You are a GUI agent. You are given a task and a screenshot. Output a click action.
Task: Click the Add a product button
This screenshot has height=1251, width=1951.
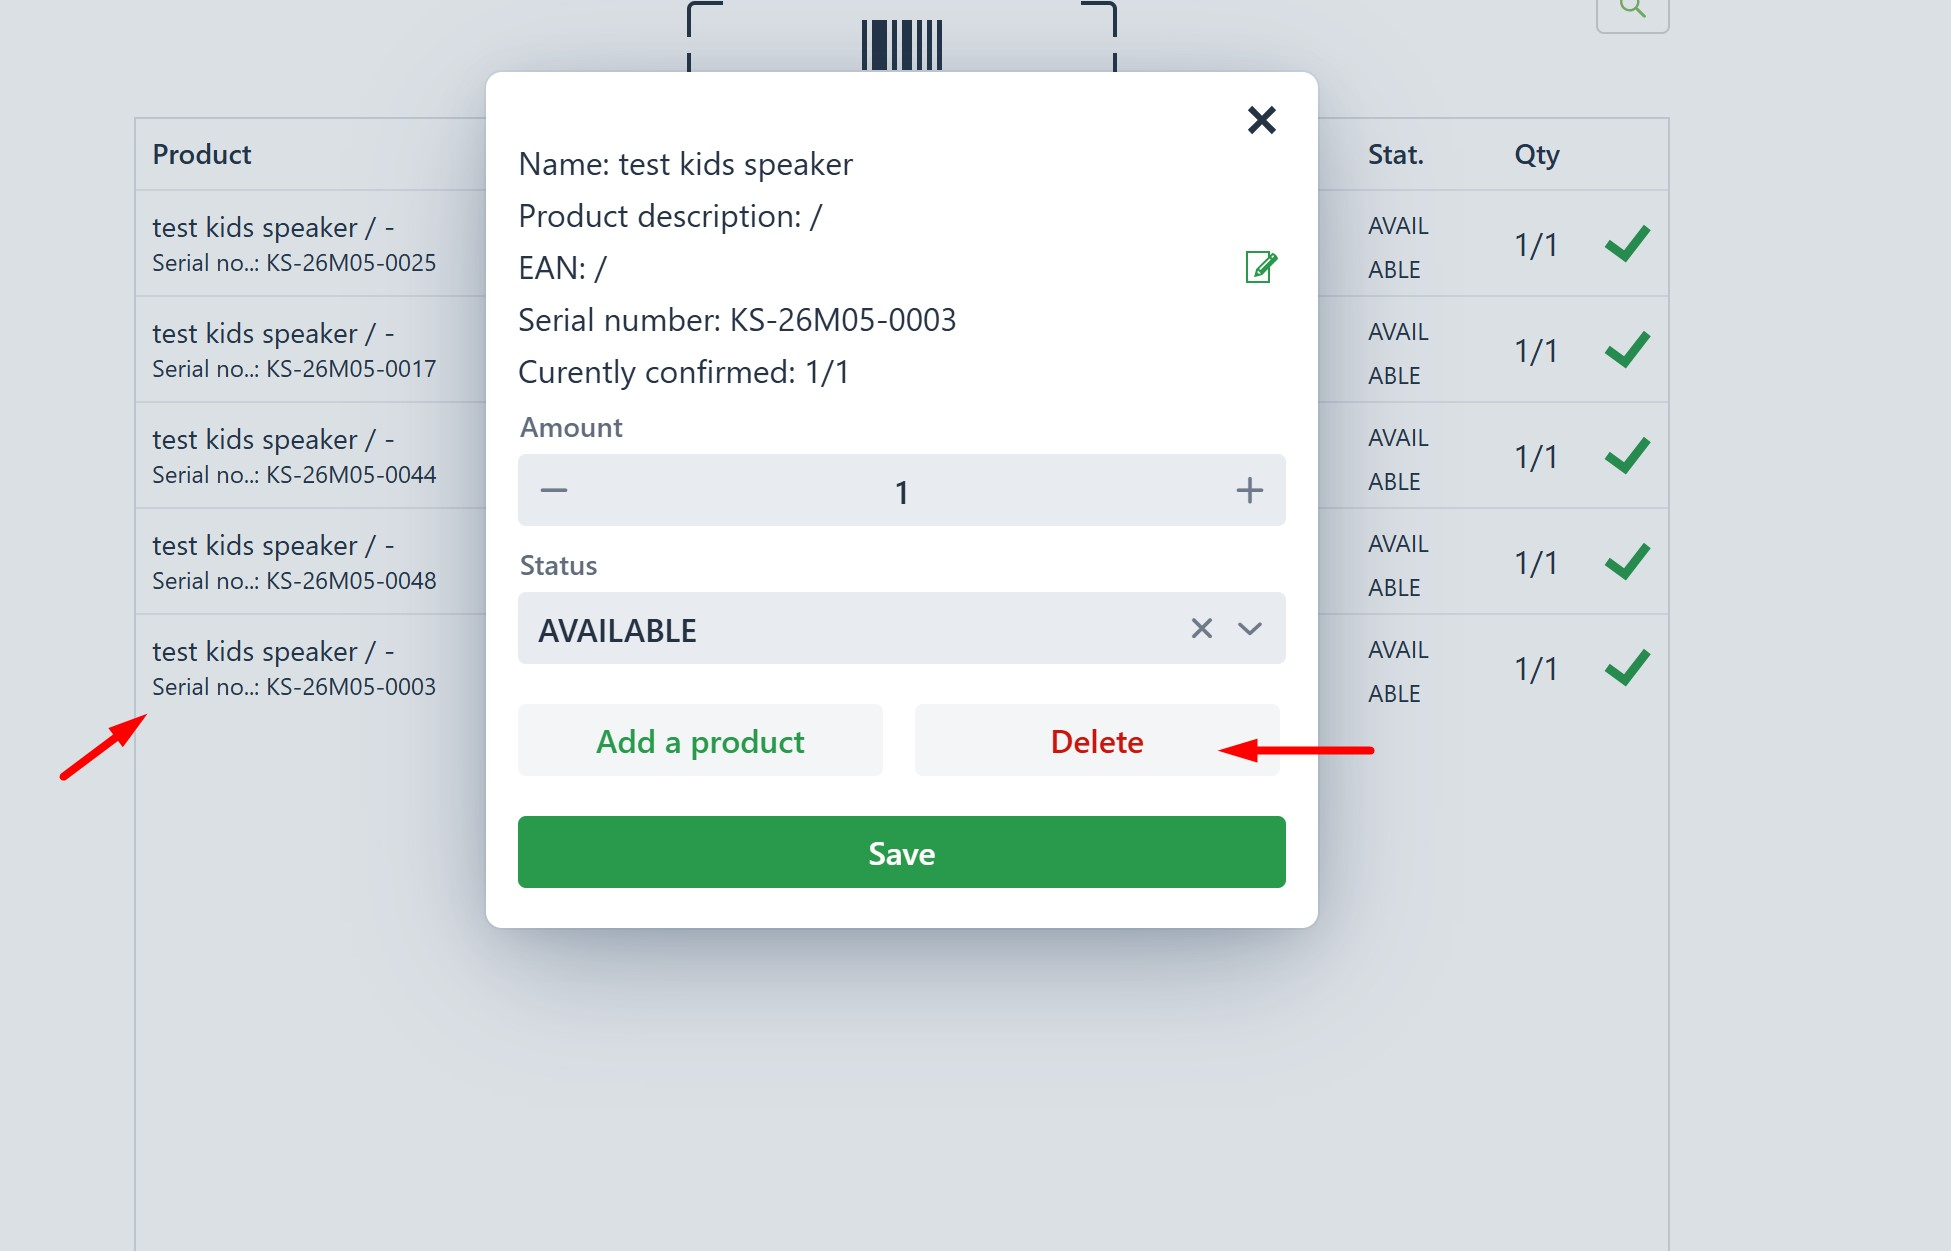pos(700,740)
